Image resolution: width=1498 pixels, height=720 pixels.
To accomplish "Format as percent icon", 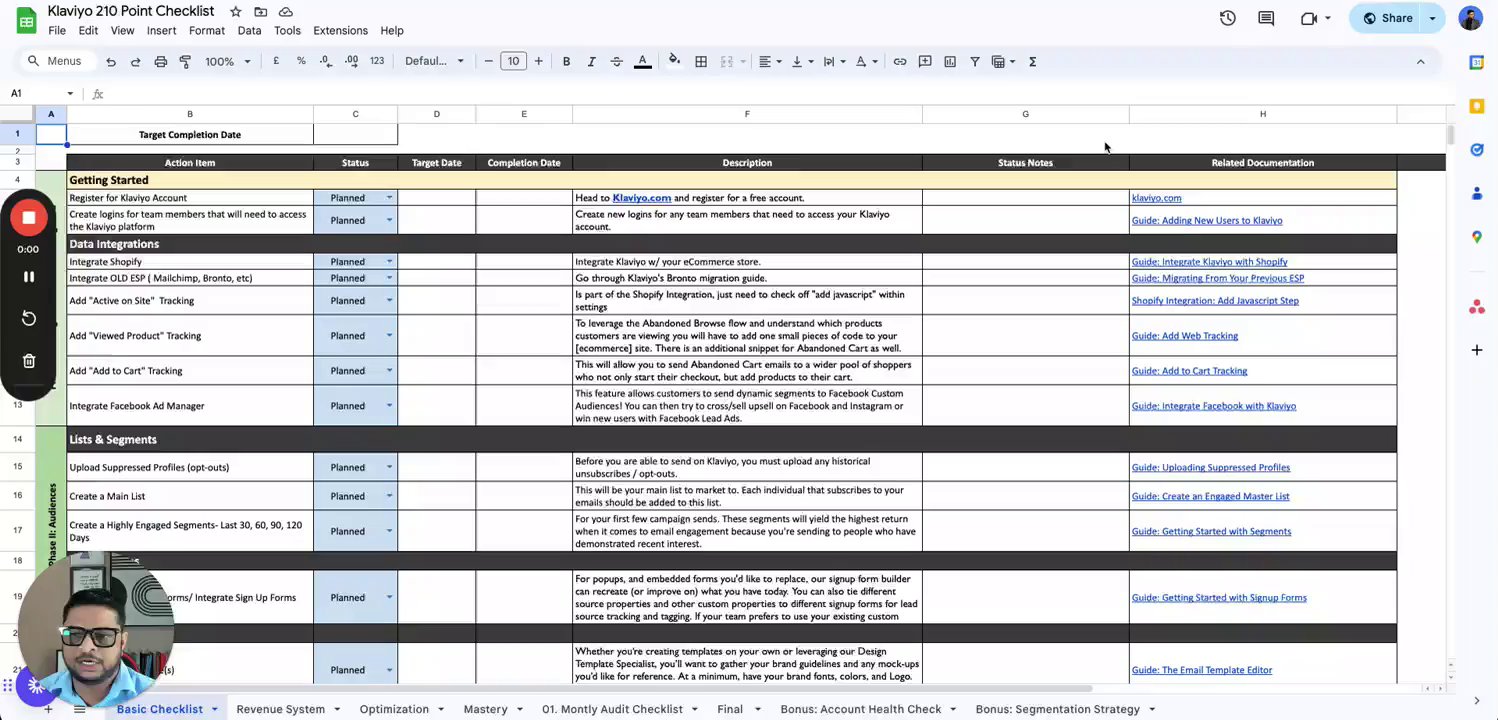I will [x=301, y=61].
